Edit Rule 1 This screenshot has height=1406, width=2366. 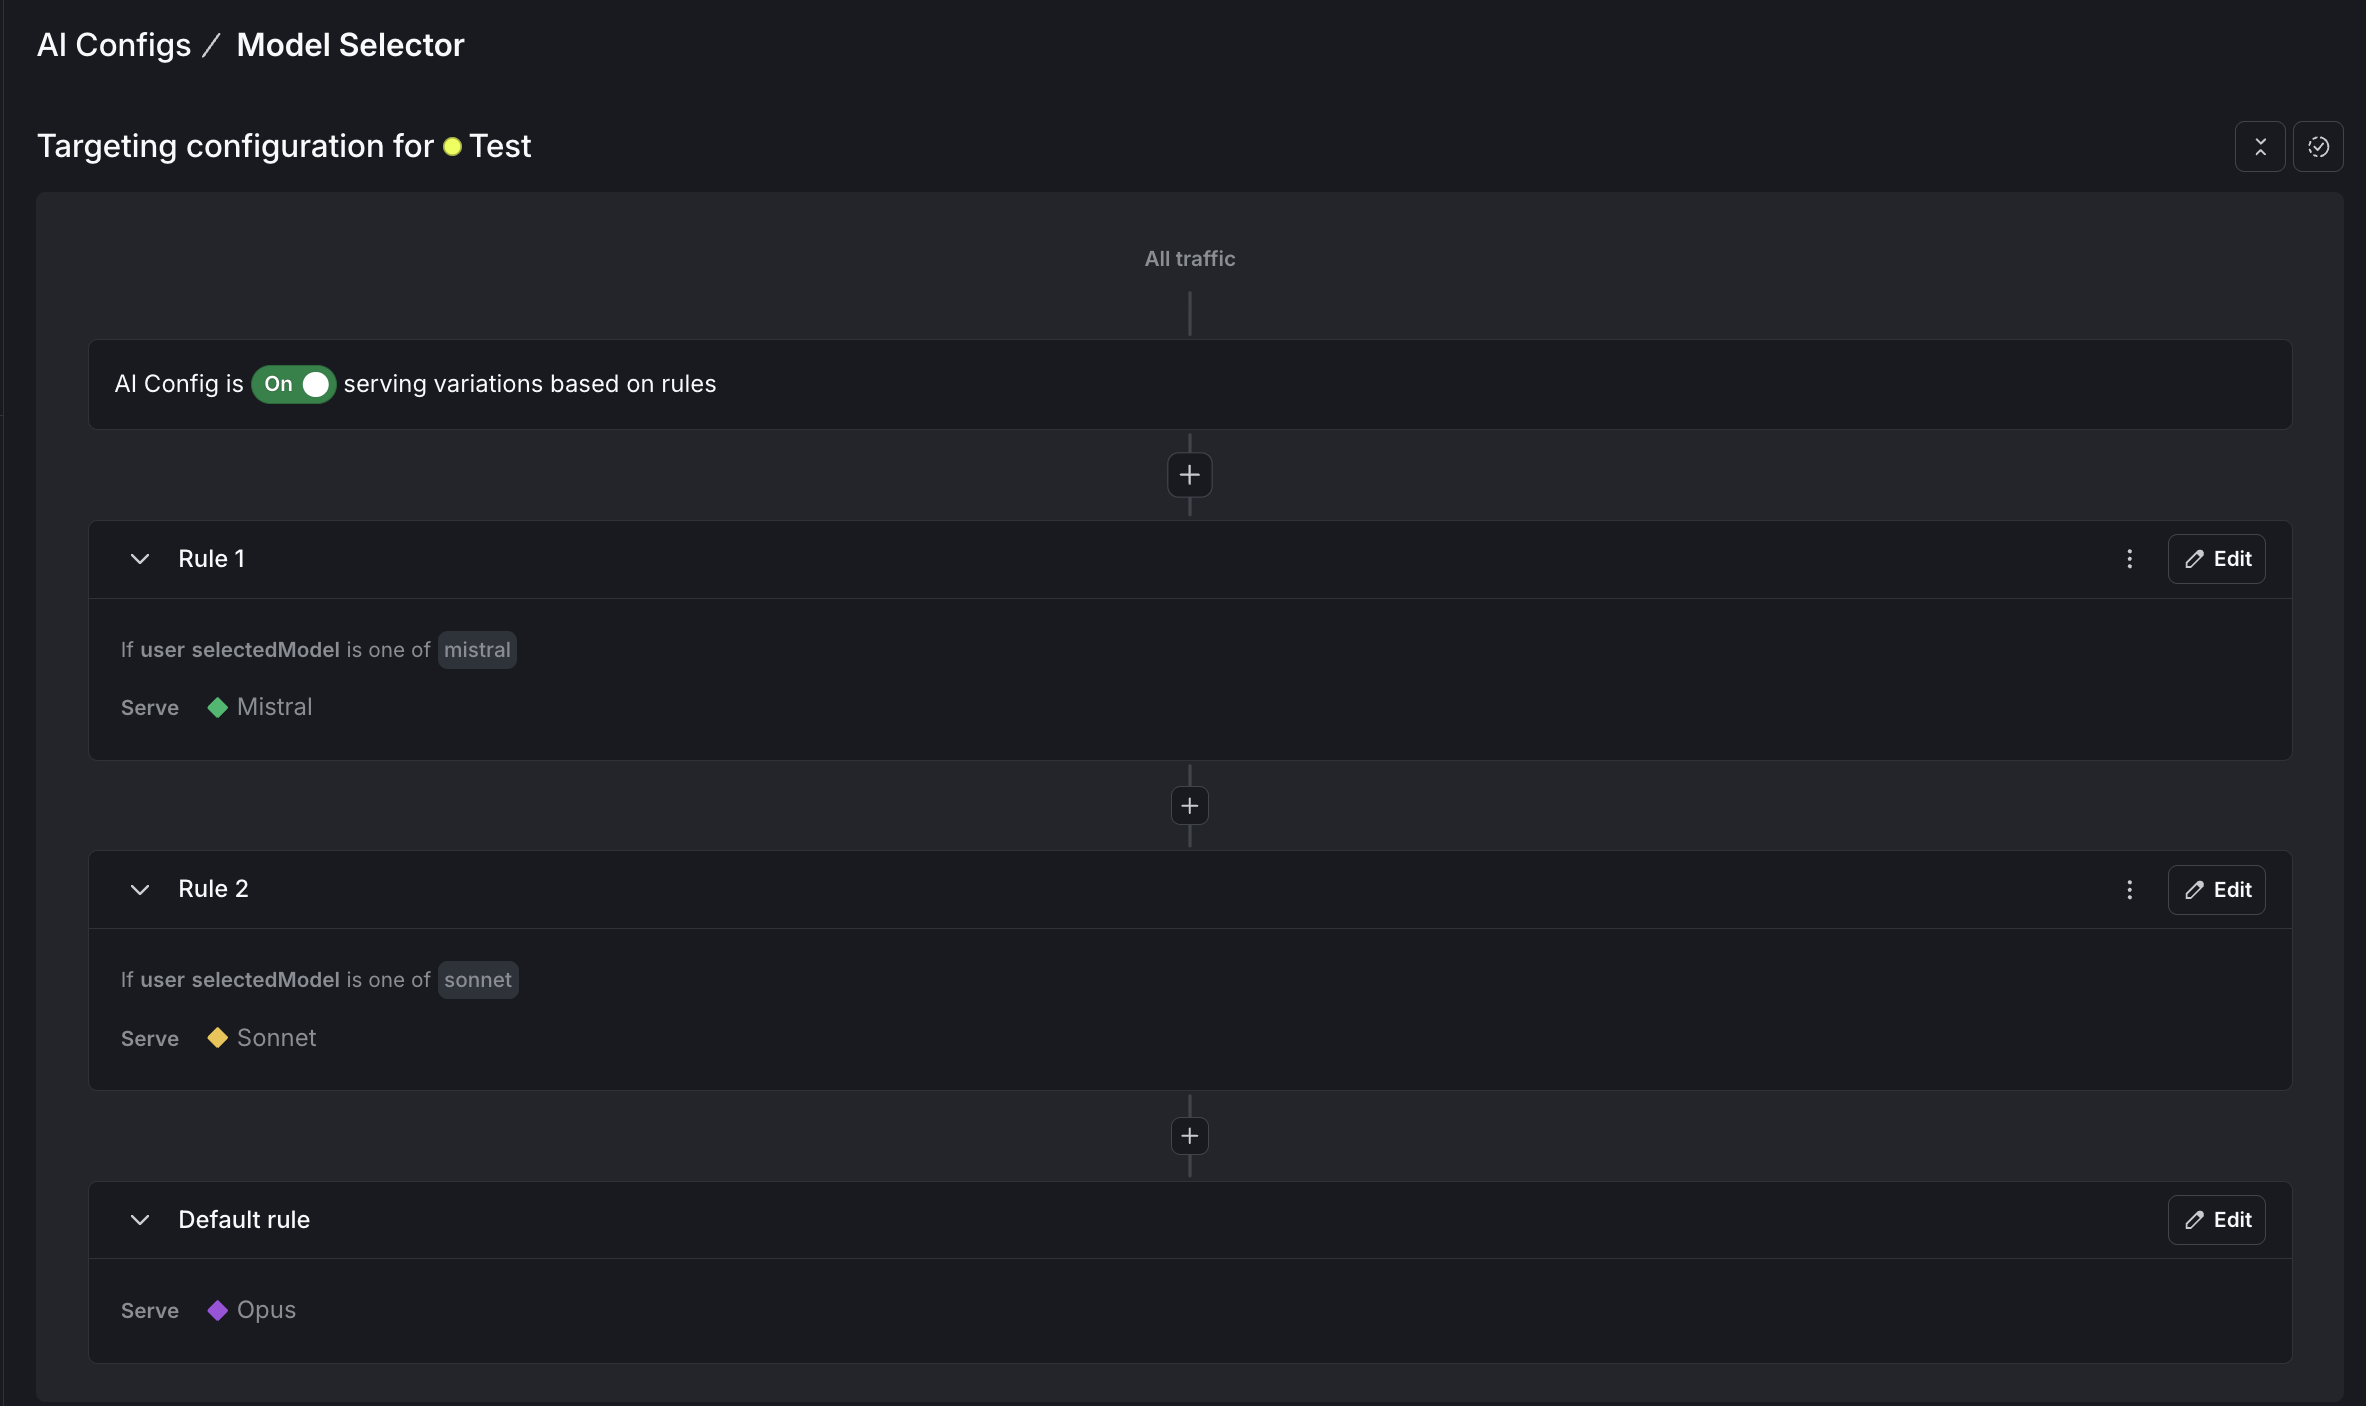[2216, 559]
